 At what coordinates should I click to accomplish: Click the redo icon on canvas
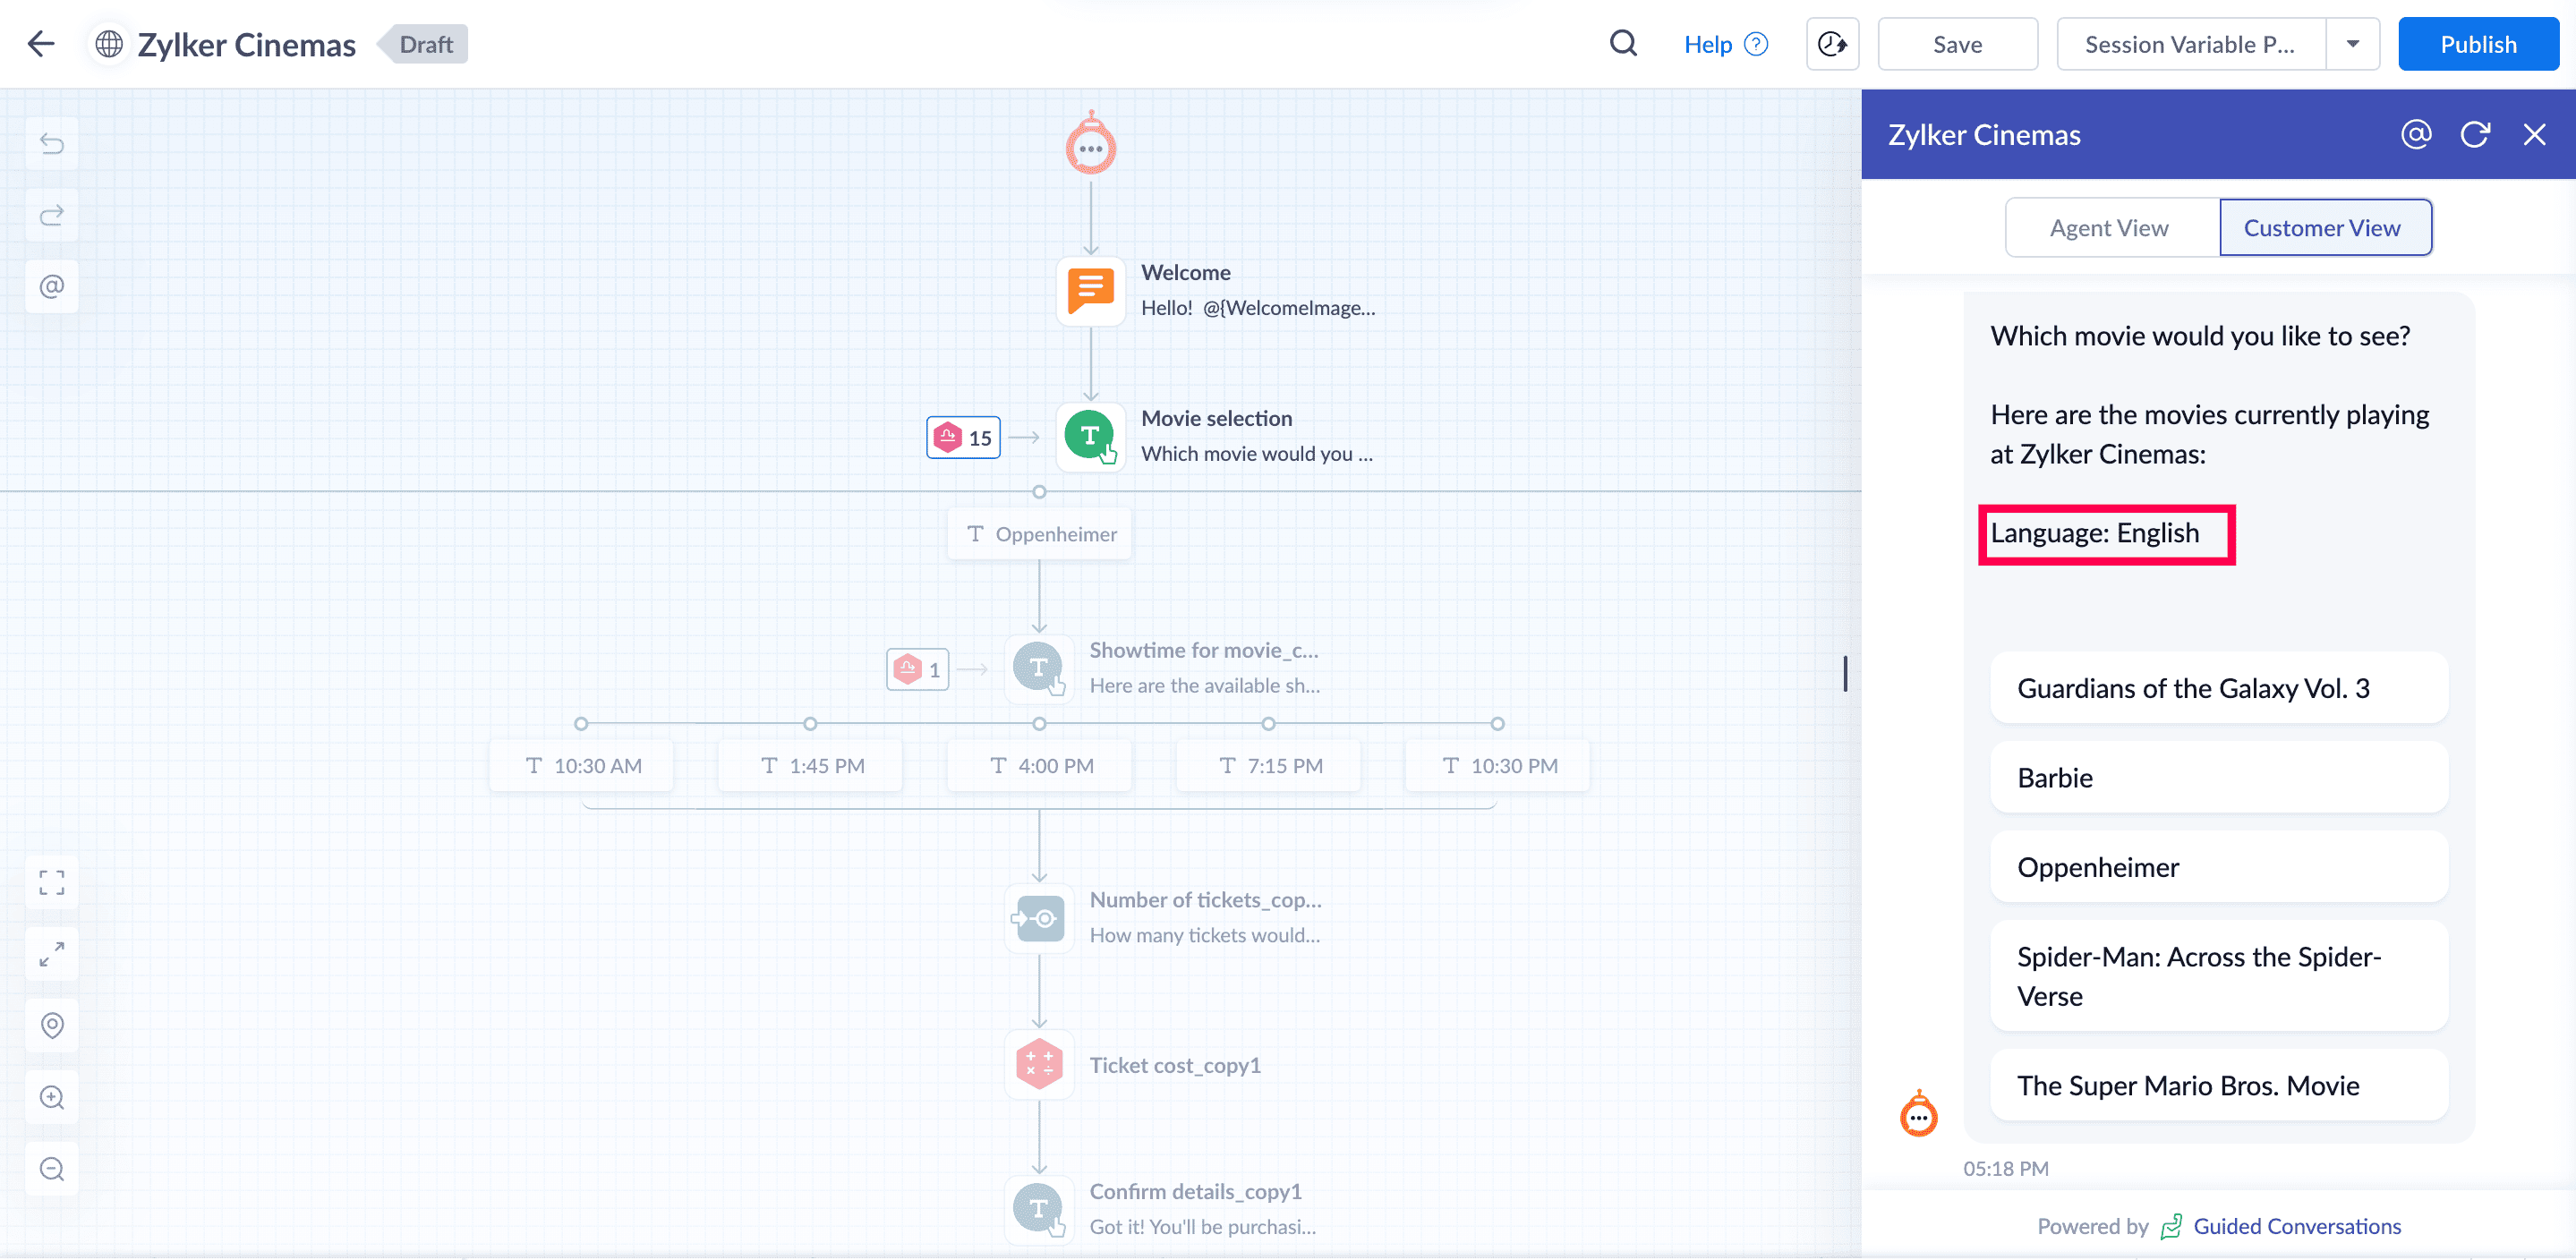click(x=52, y=215)
